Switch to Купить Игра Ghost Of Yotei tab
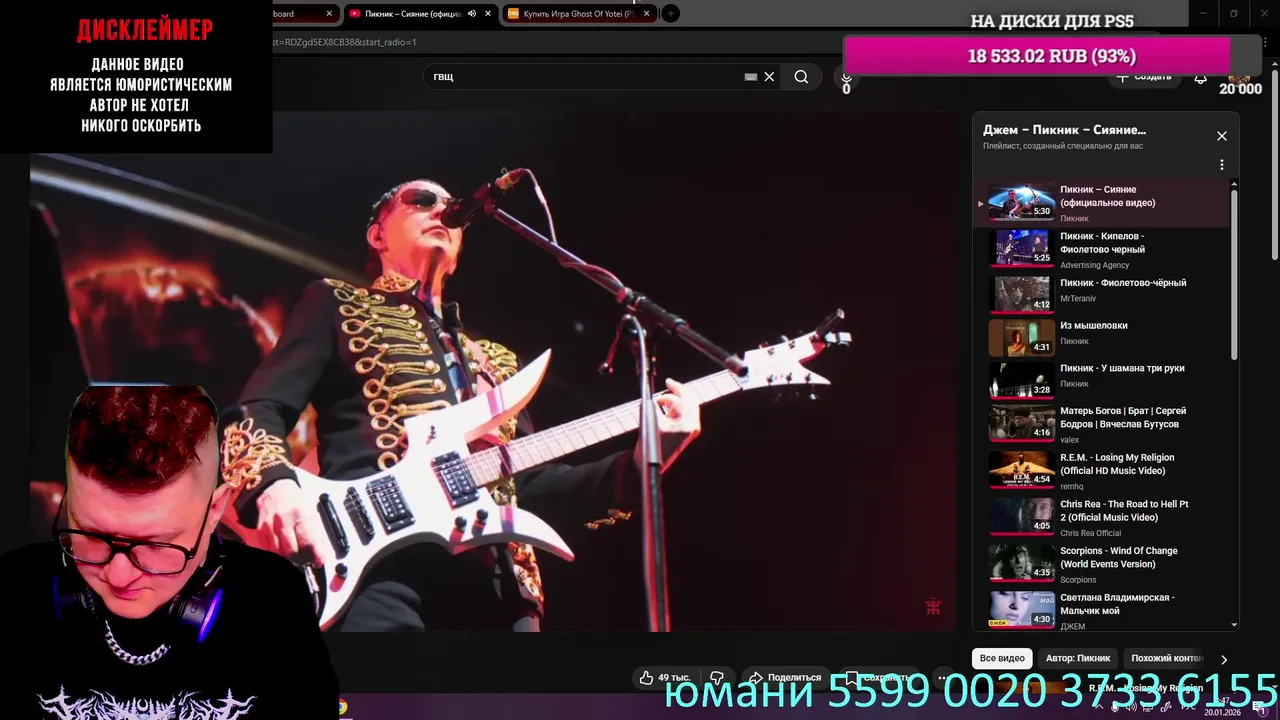The image size is (1280, 720). pos(578,14)
